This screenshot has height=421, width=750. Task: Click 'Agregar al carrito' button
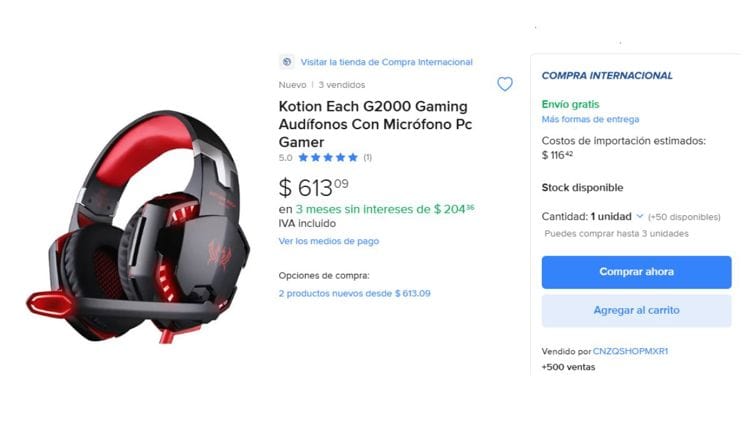[x=636, y=310]
